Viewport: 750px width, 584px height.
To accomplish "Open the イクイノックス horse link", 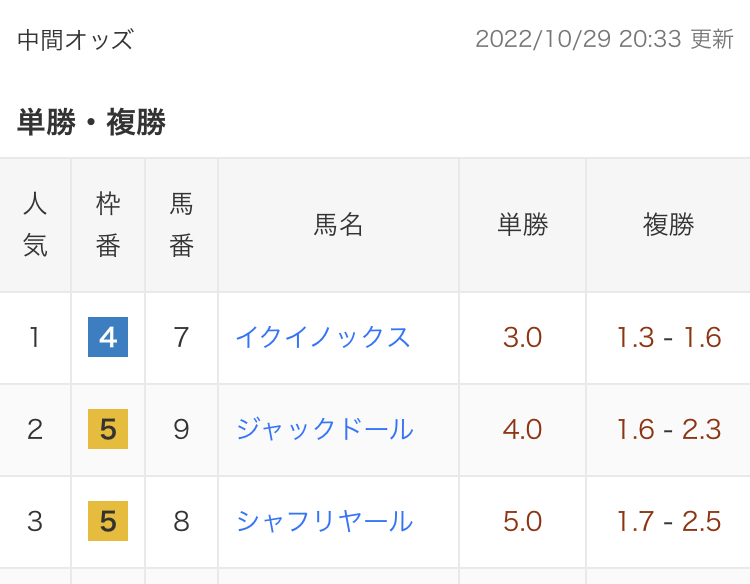I will coord(323,338).
